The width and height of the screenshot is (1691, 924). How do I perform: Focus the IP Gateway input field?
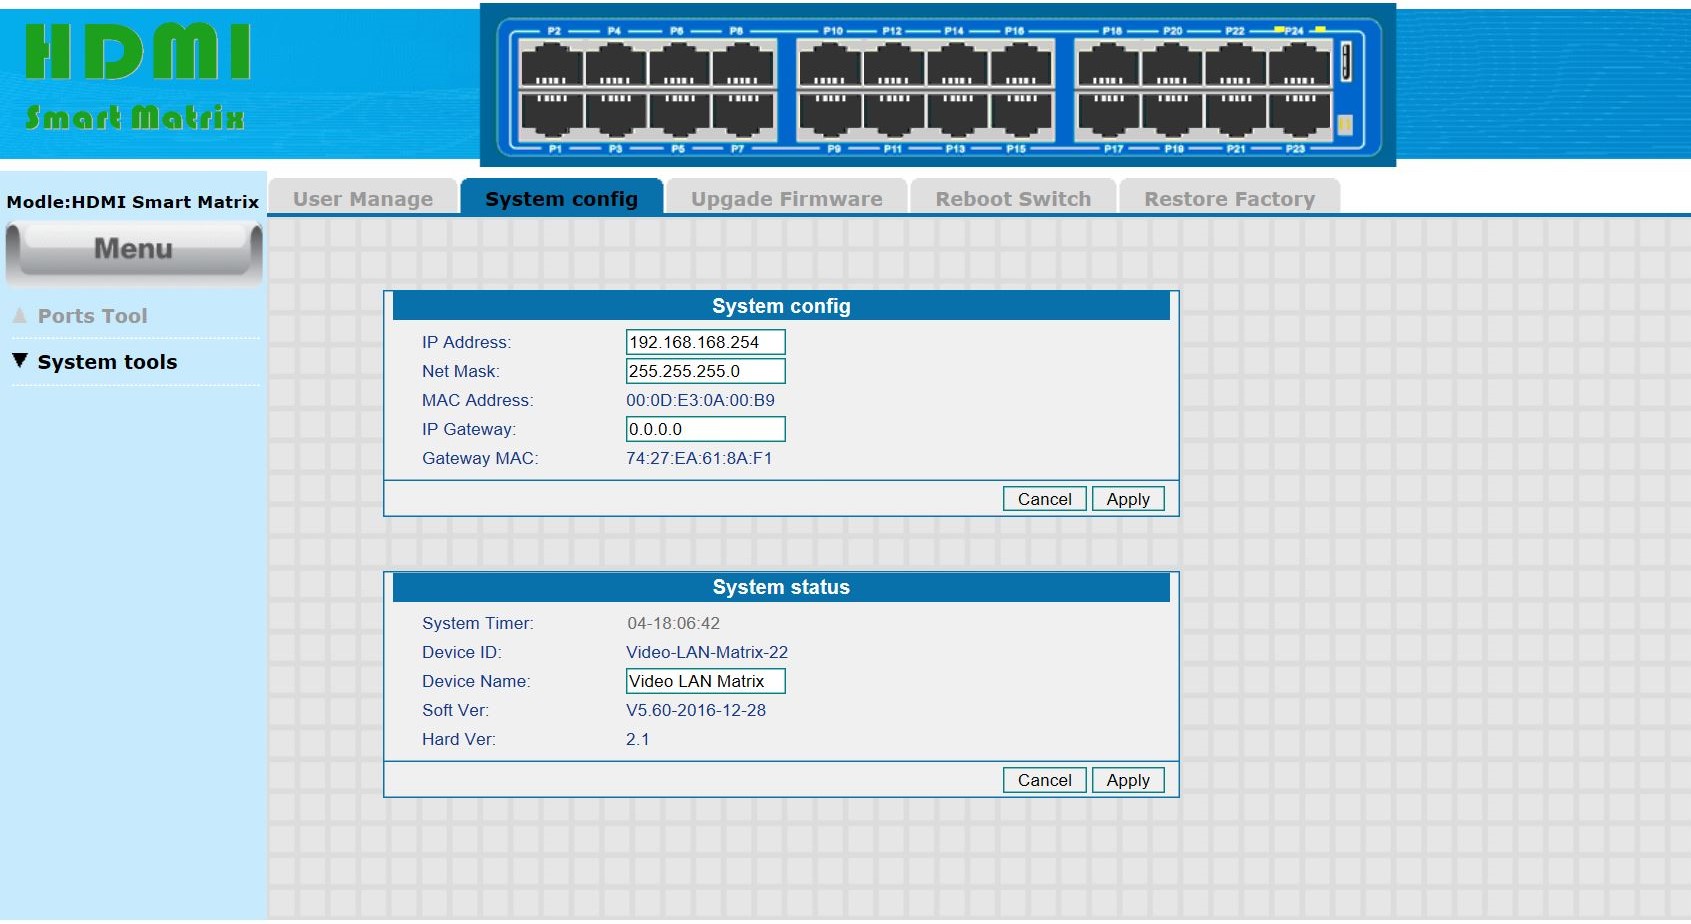point(706,429)
